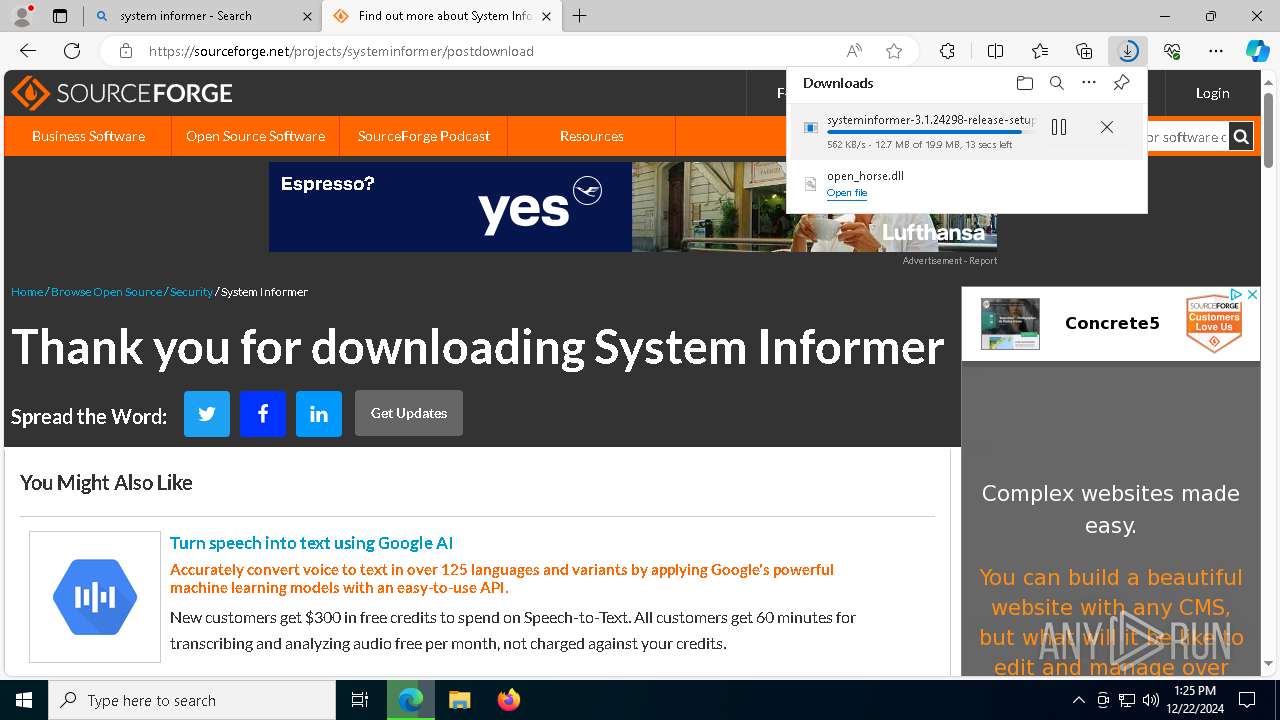Click the browser Back arrow
Viewport: 1280px width, 720px height.
(28, 51)
